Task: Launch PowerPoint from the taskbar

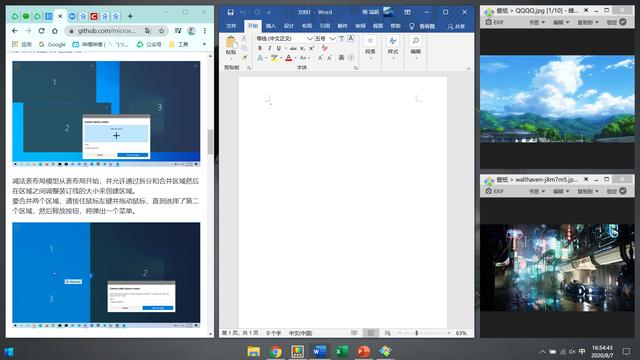Action: pyautogui.click(x=363, y=351)
